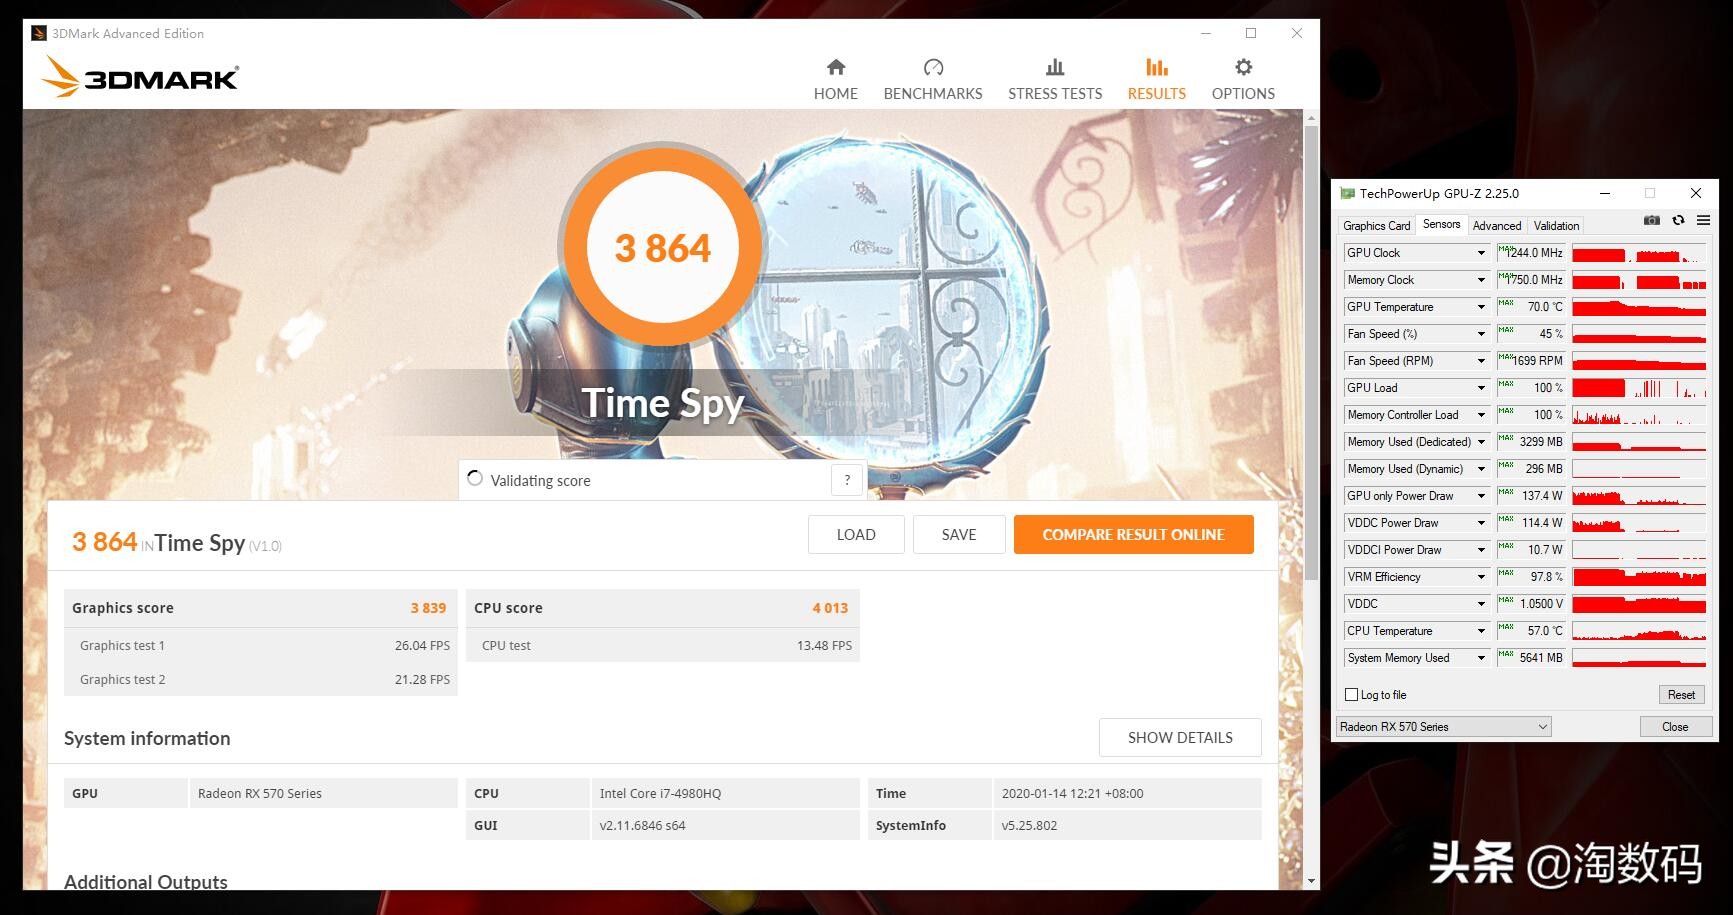Click the CPU score value 4 013

pos(830,608)
